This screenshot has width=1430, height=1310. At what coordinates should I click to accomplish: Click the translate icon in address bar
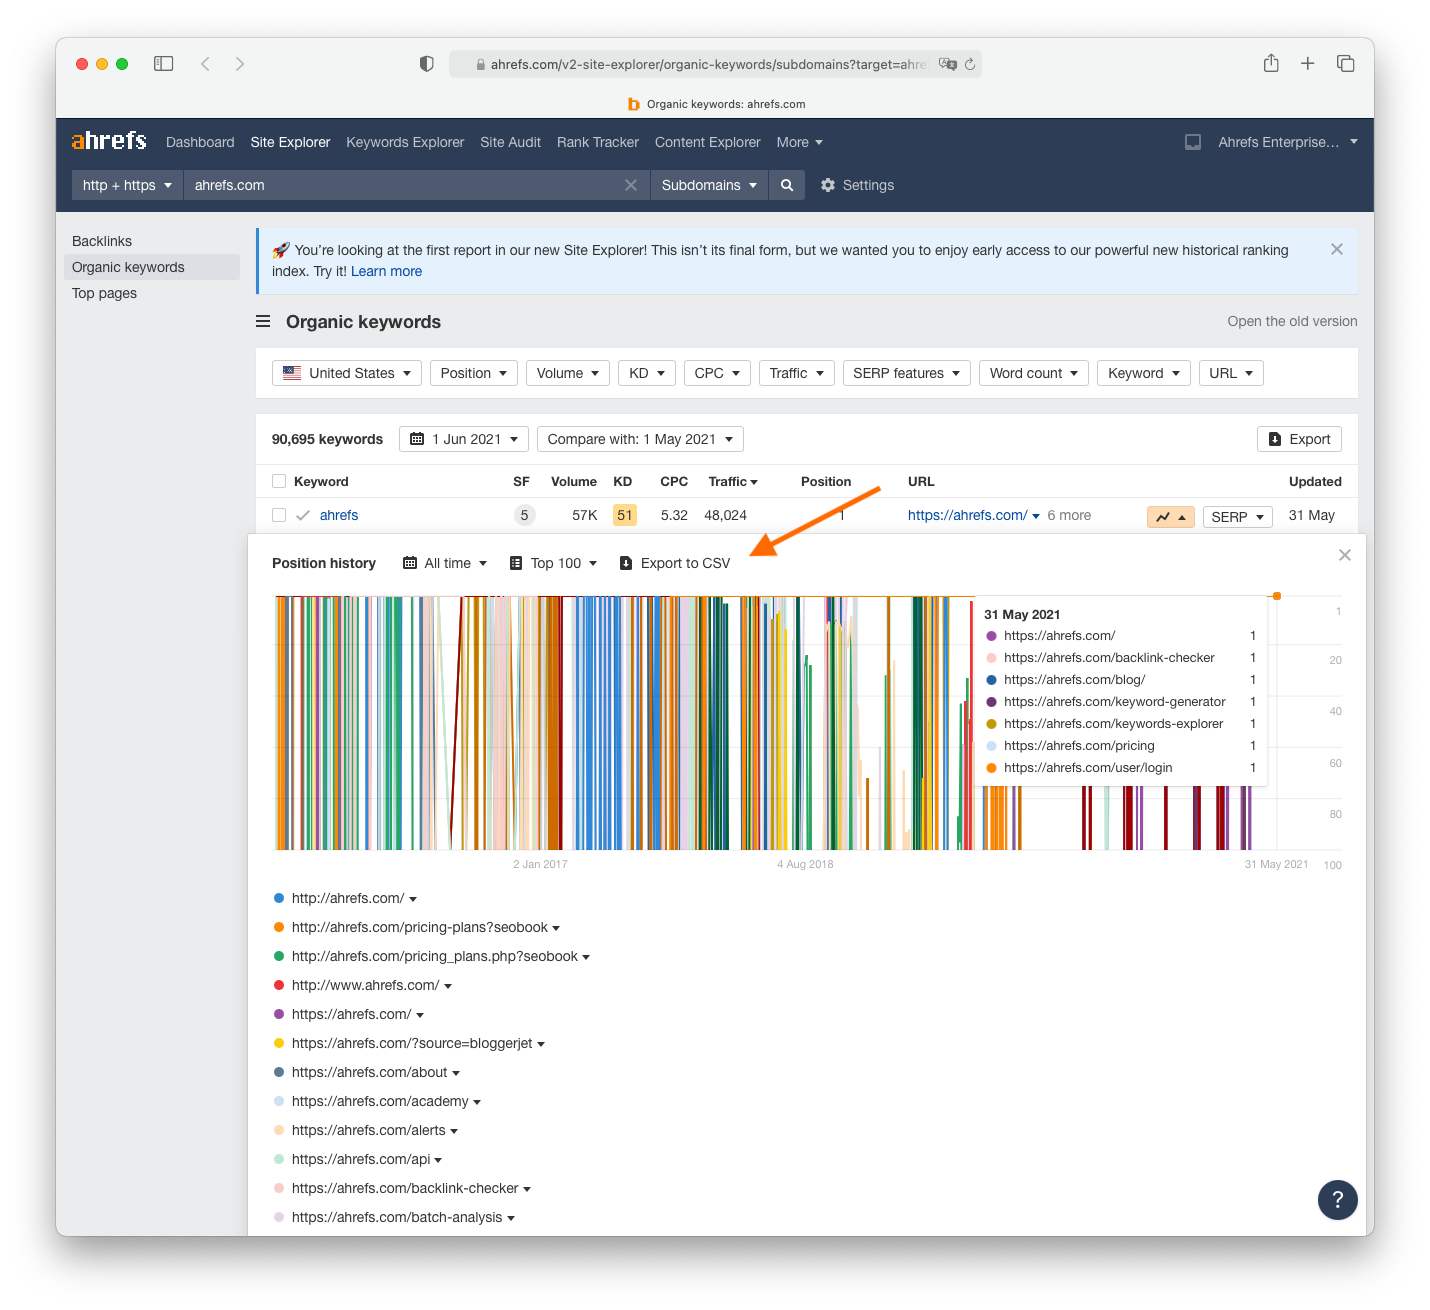pos(947,64)
